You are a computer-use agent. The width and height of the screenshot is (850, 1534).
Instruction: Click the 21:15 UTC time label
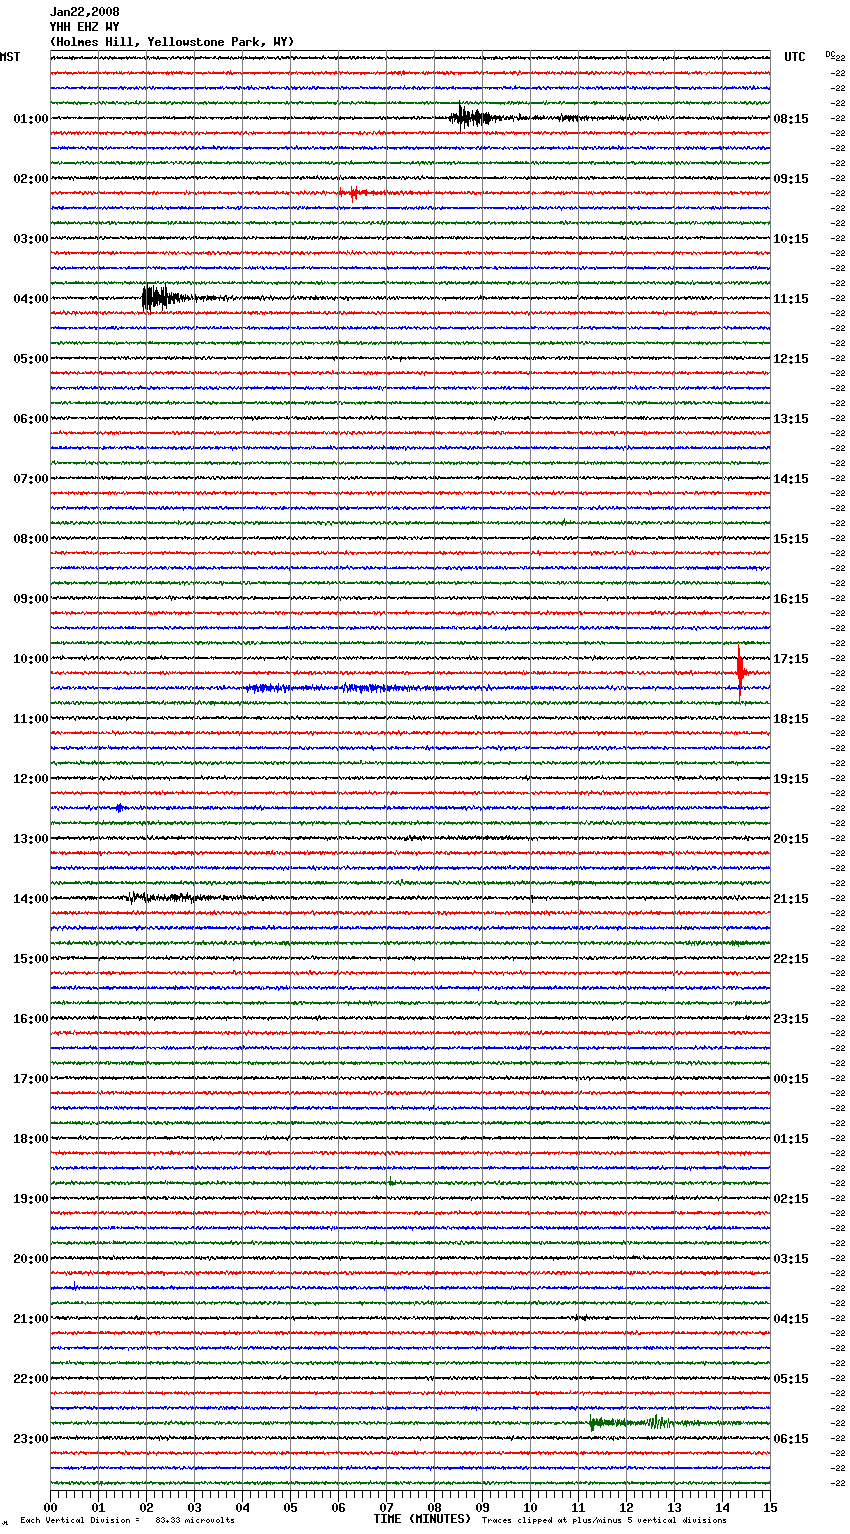coord(791,899)
